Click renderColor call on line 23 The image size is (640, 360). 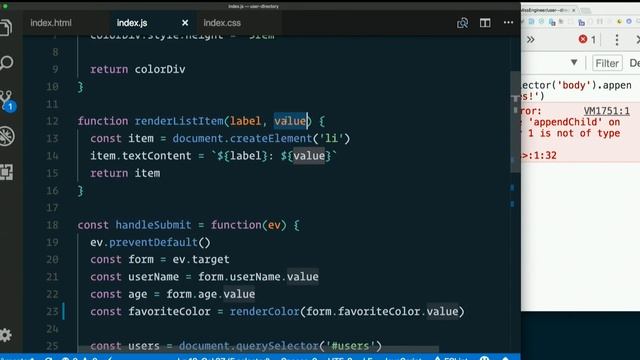click(264, 312)
